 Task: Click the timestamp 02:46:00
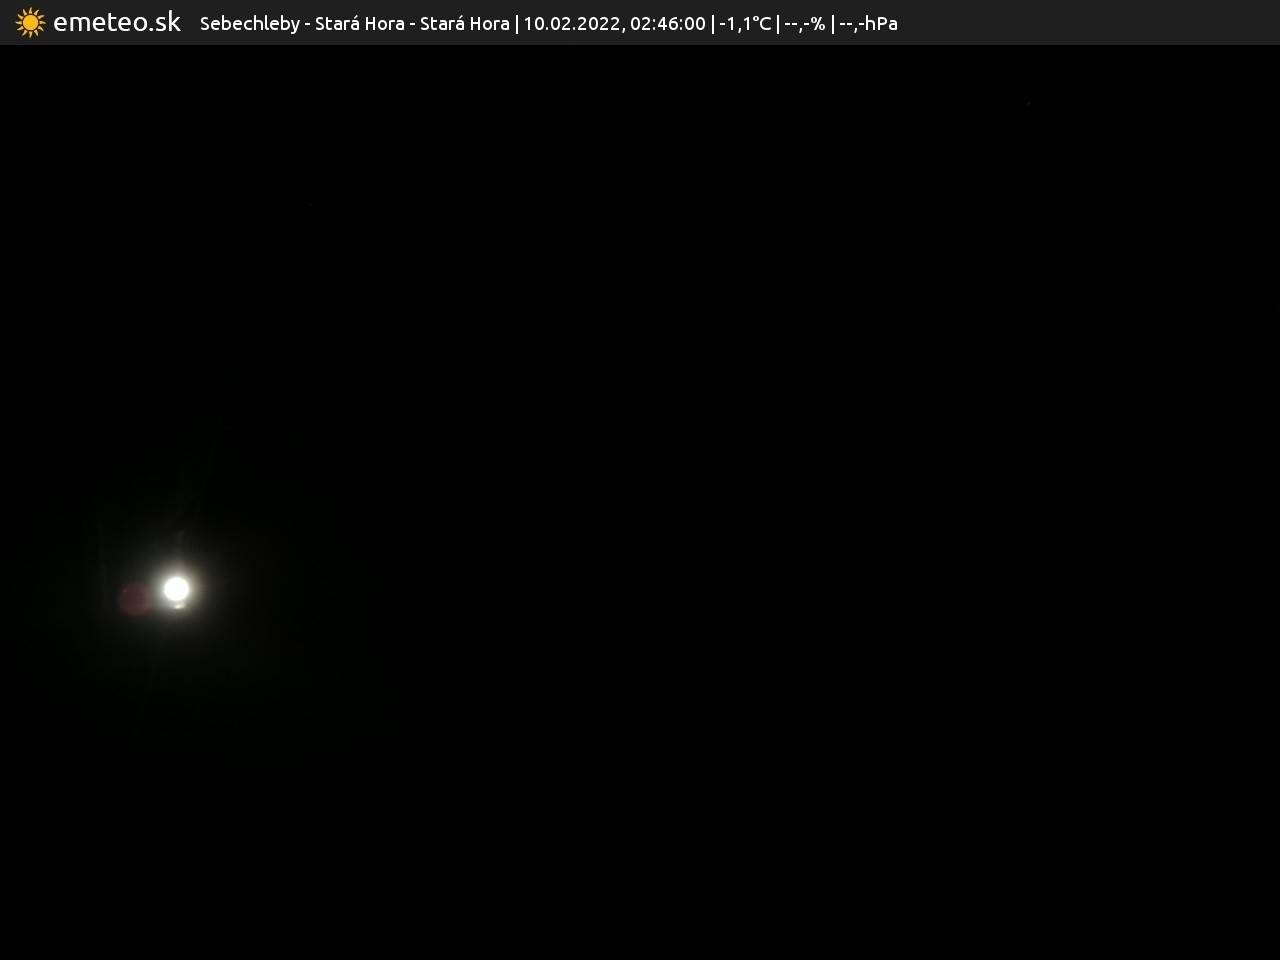click(x=667, y=23)
